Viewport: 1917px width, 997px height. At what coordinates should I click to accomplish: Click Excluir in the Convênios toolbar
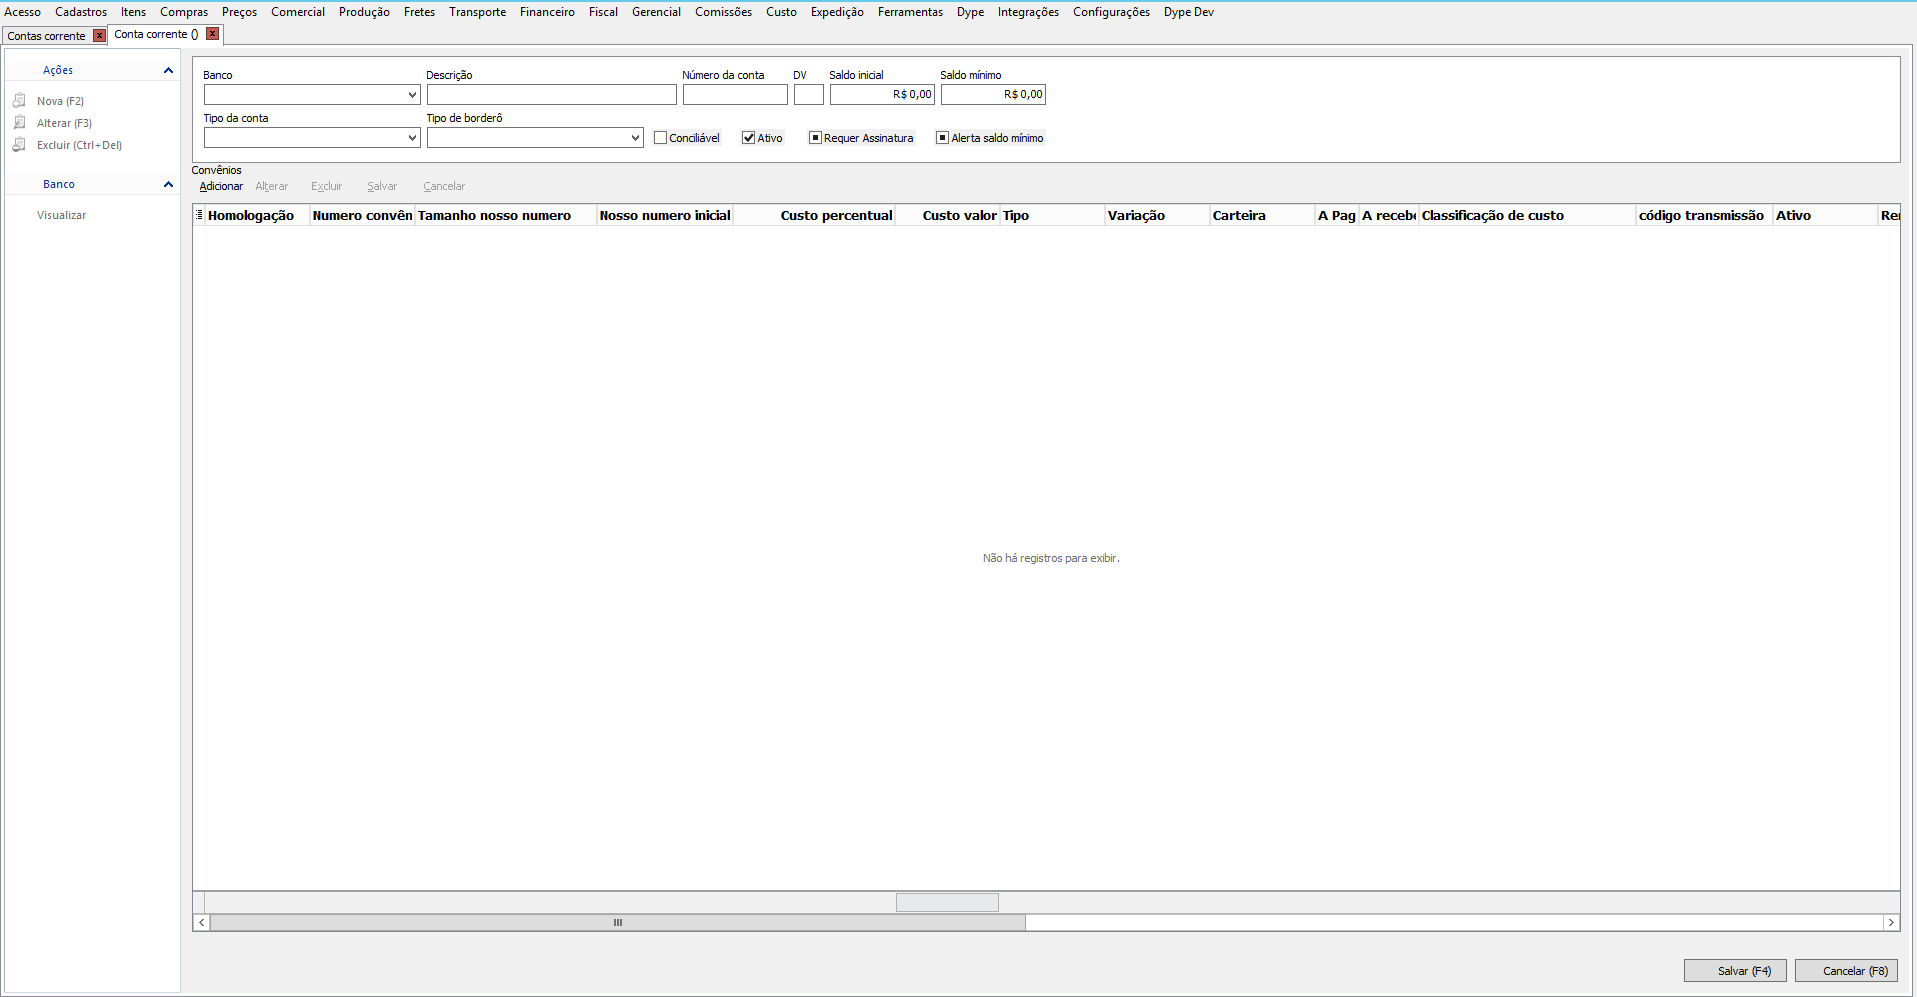326,186
